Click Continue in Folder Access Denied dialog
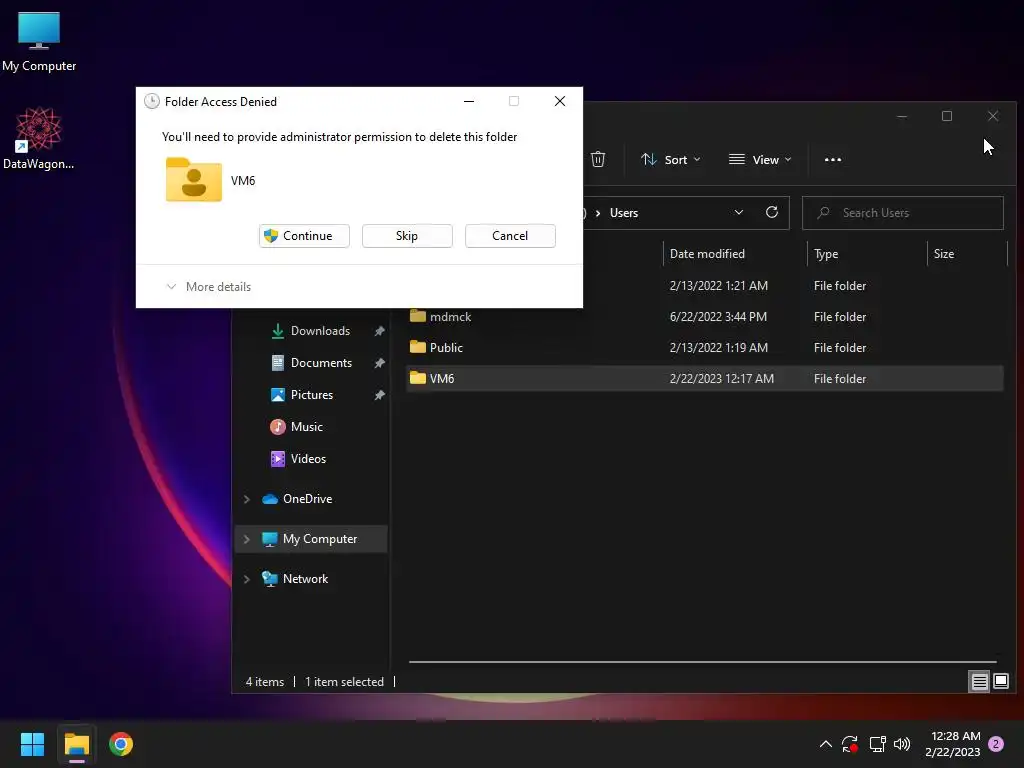This screenshot has height=768, width=1024. (304, 236)
